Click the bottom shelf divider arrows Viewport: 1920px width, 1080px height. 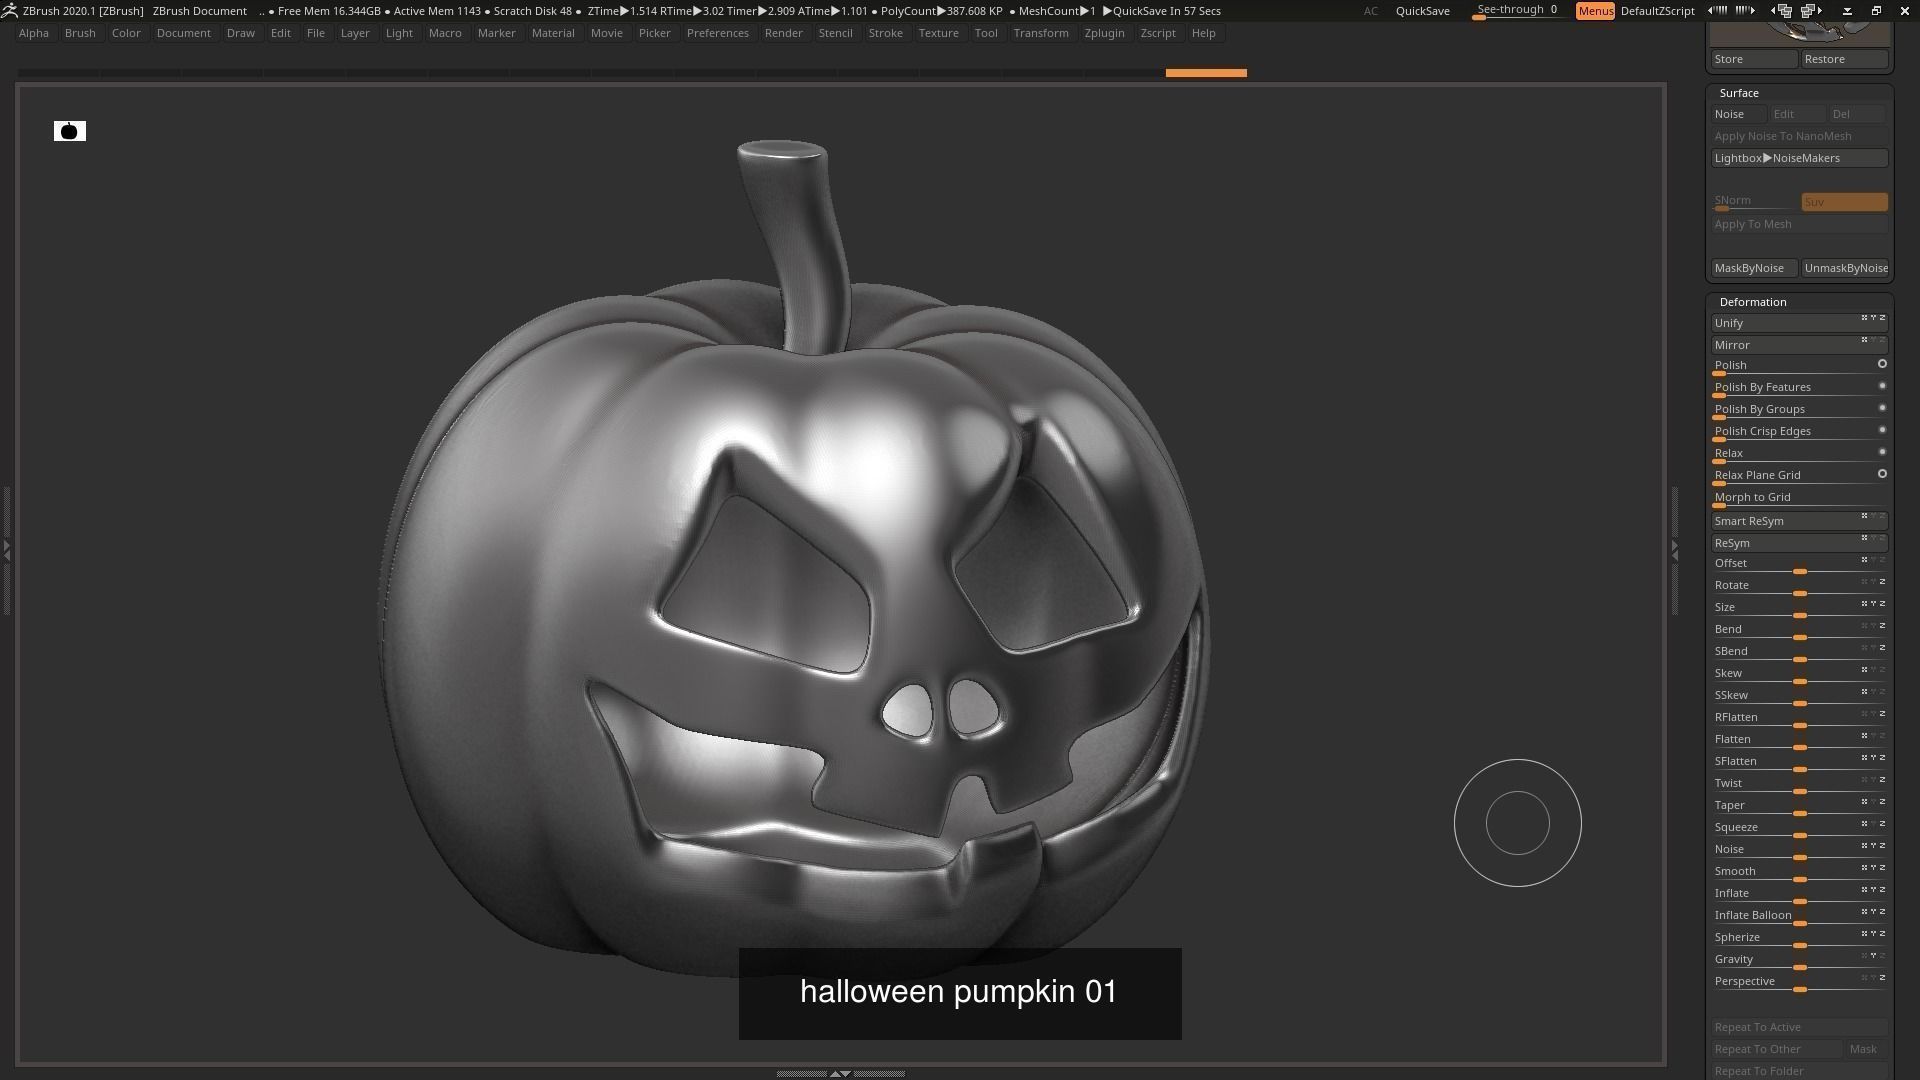pos(840,1073)
